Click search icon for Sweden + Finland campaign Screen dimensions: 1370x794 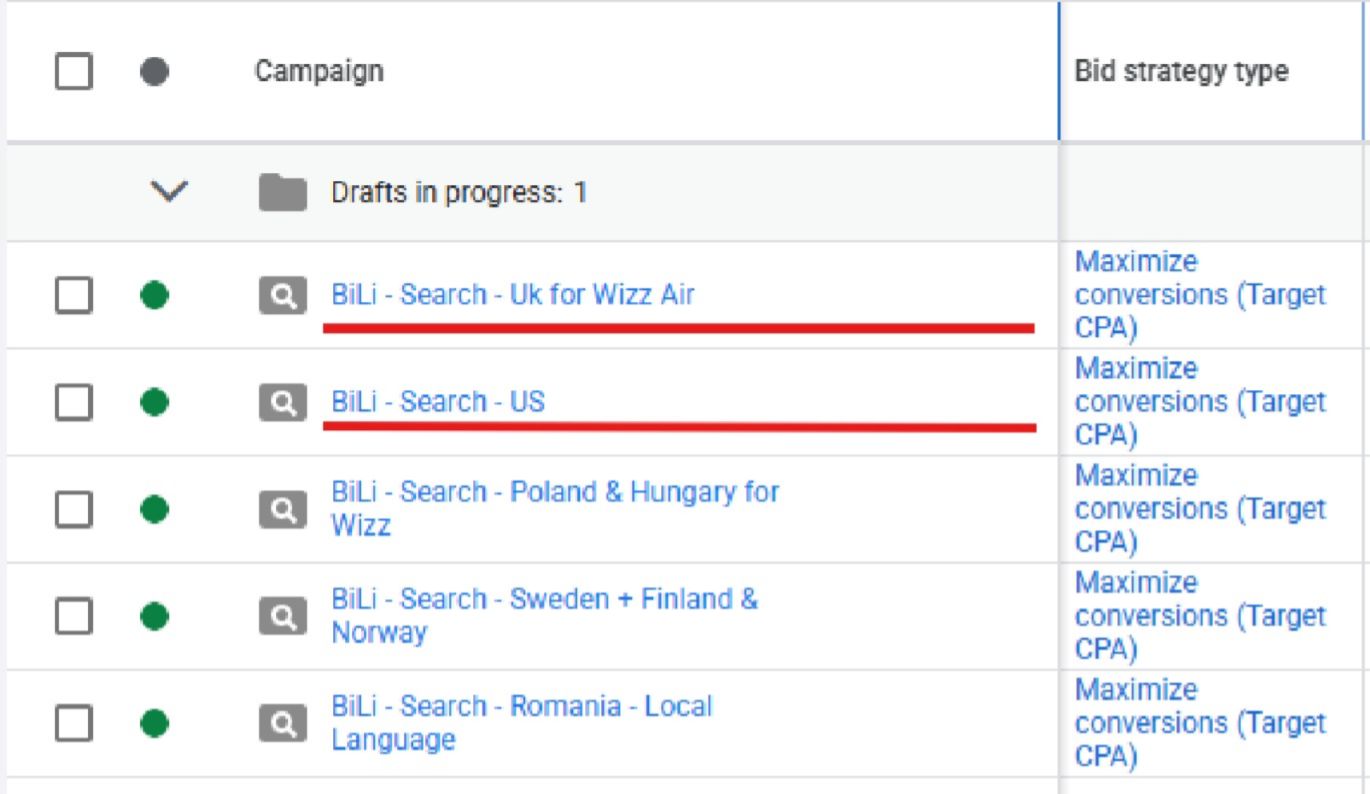(283, 617)
